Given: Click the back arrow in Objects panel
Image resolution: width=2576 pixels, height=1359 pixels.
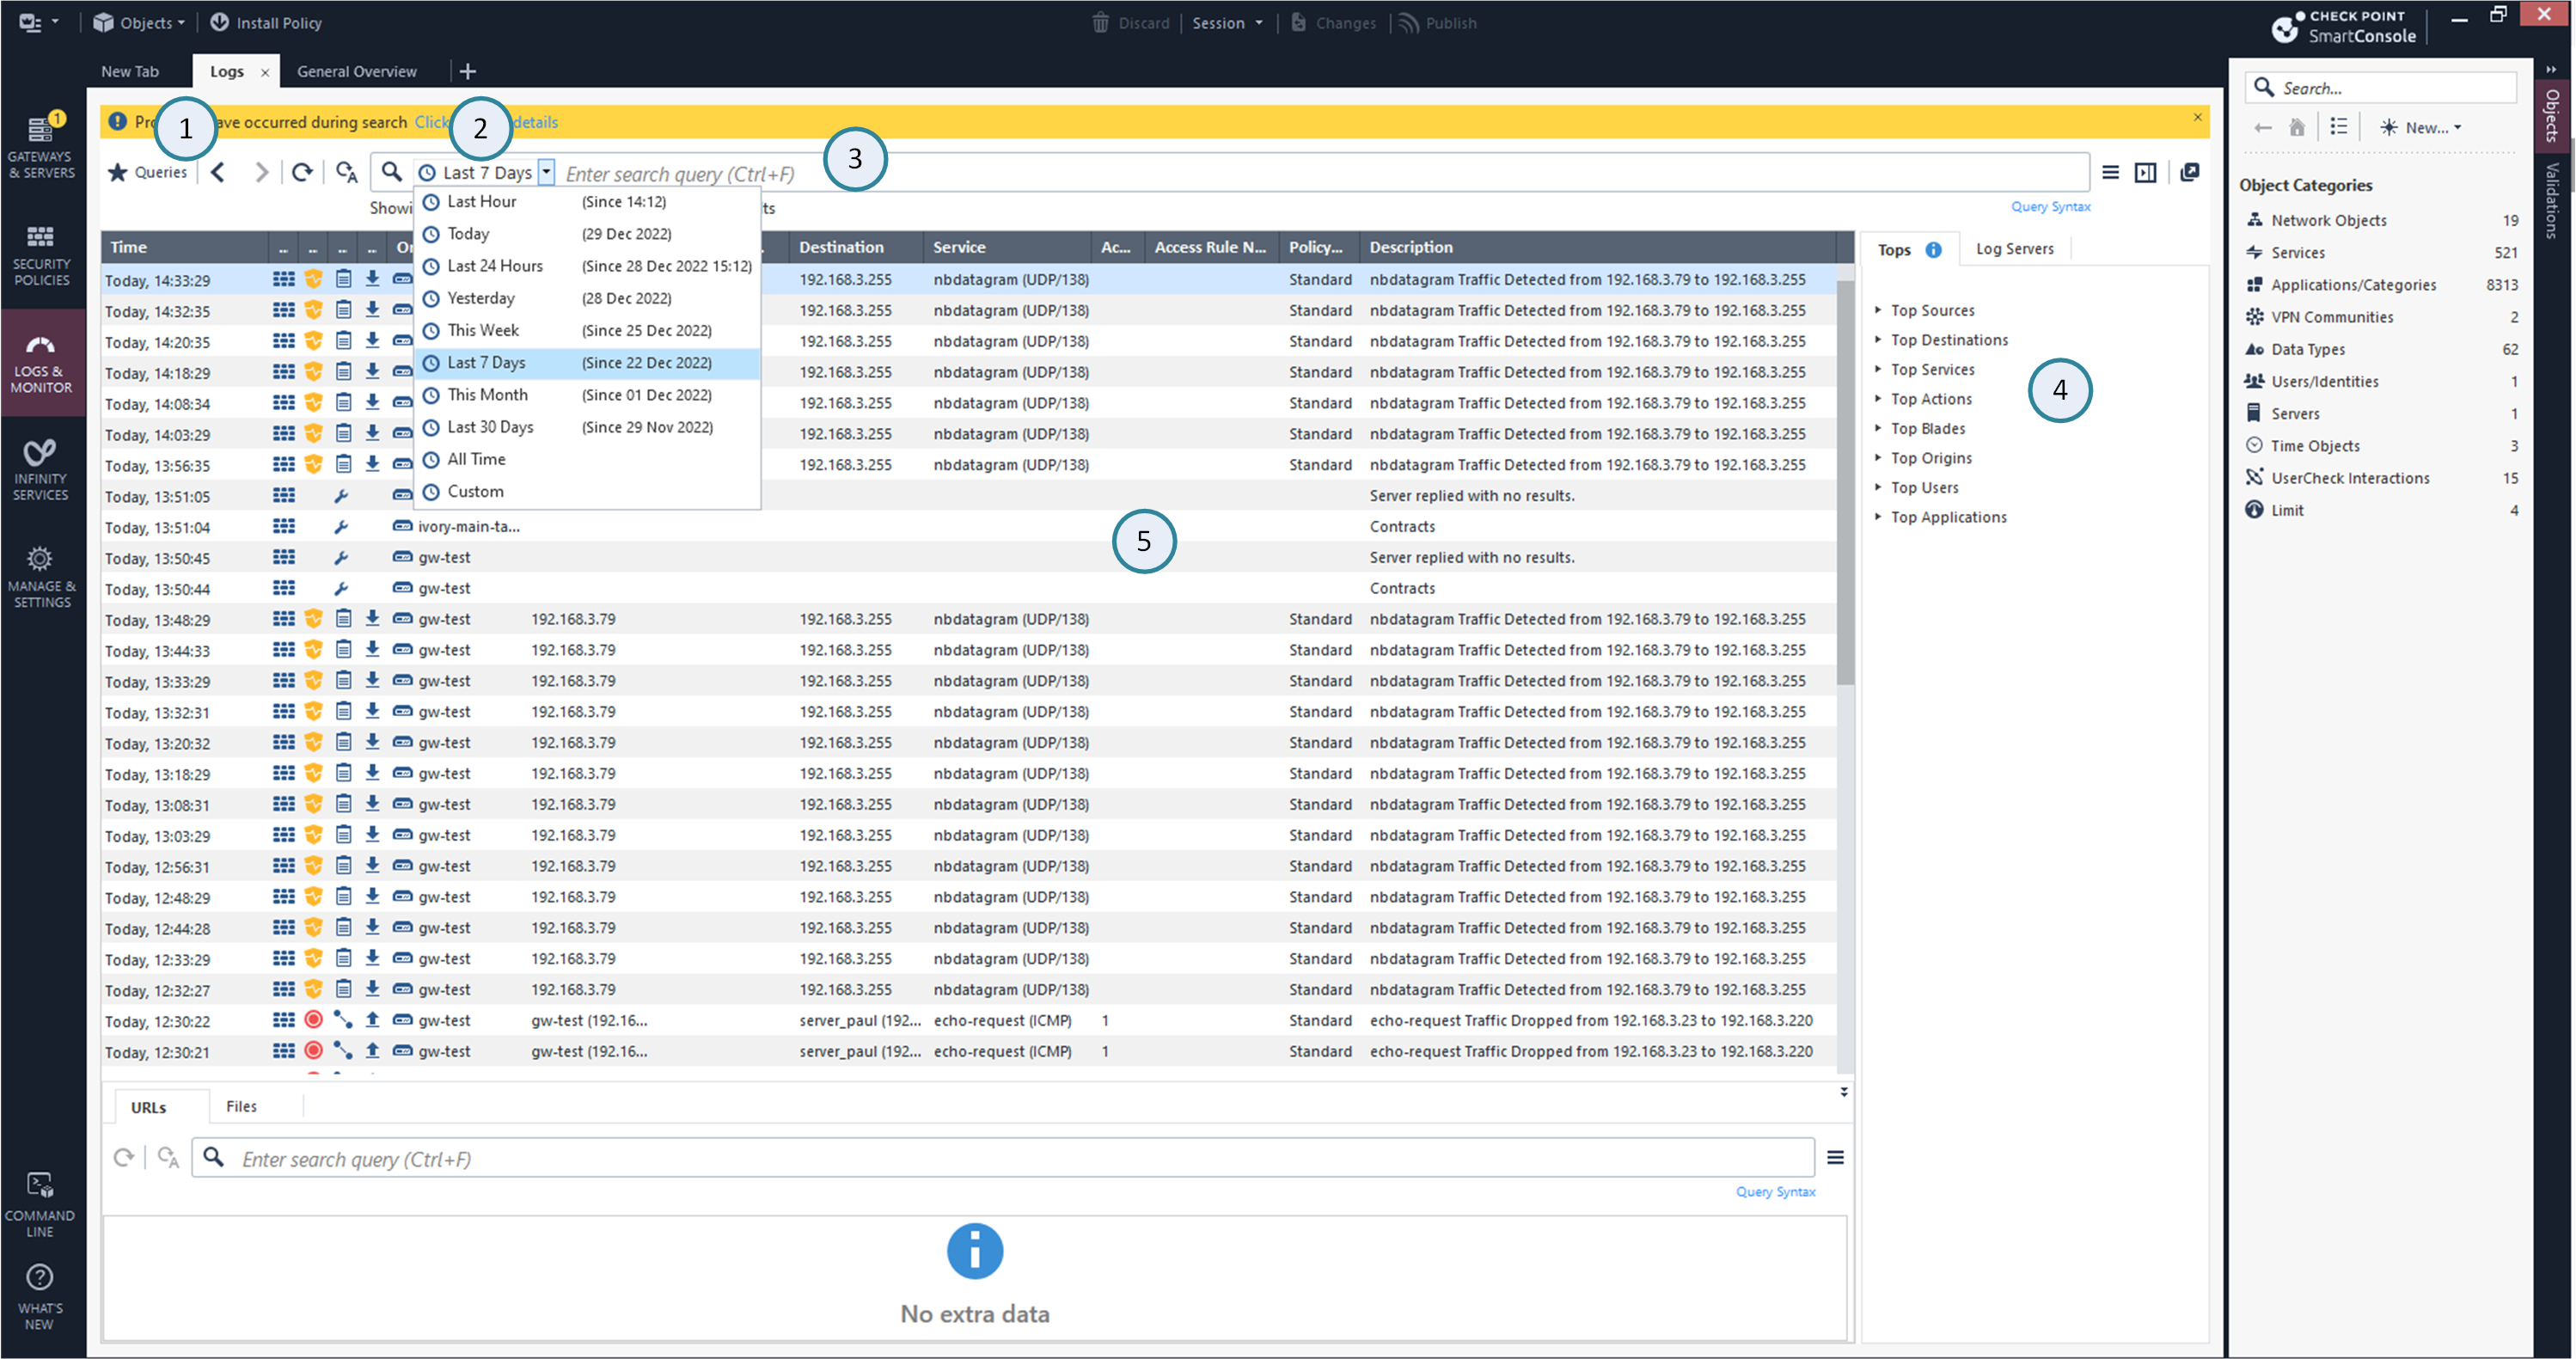Looking at the screenshot, I should (2263, 127).
